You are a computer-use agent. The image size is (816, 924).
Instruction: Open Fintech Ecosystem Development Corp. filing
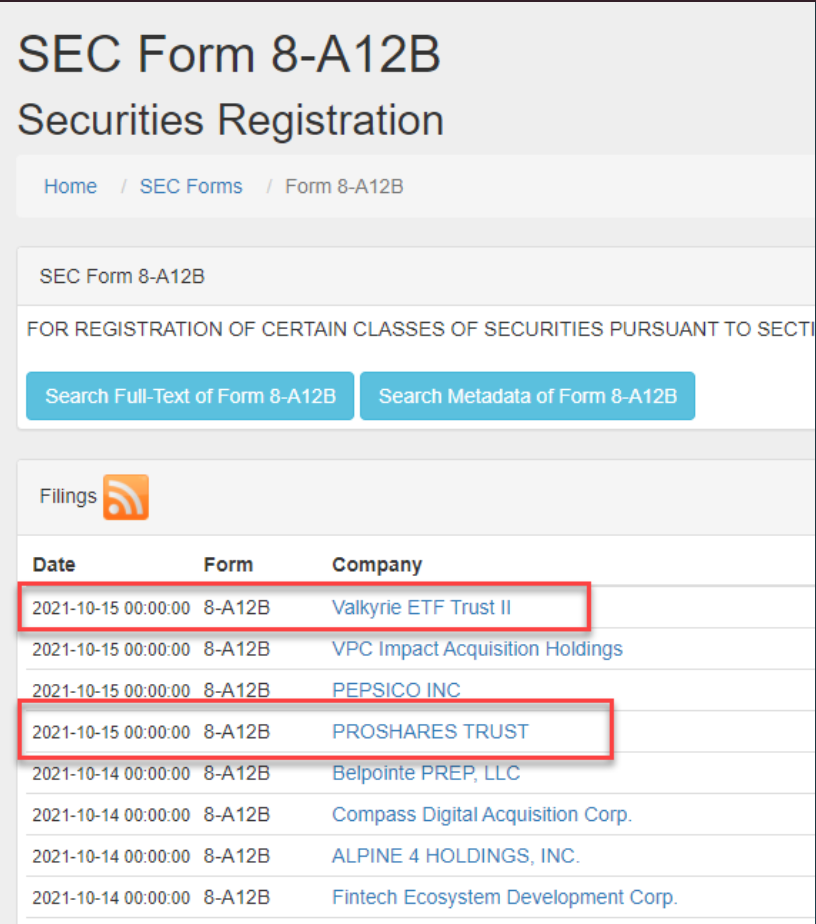pyautogui.click(x=504, y=897)
